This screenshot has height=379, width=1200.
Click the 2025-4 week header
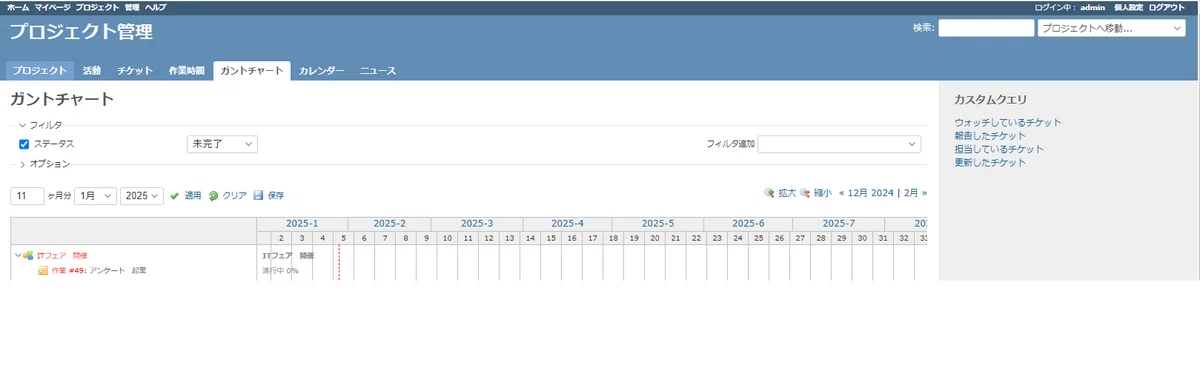567,223
